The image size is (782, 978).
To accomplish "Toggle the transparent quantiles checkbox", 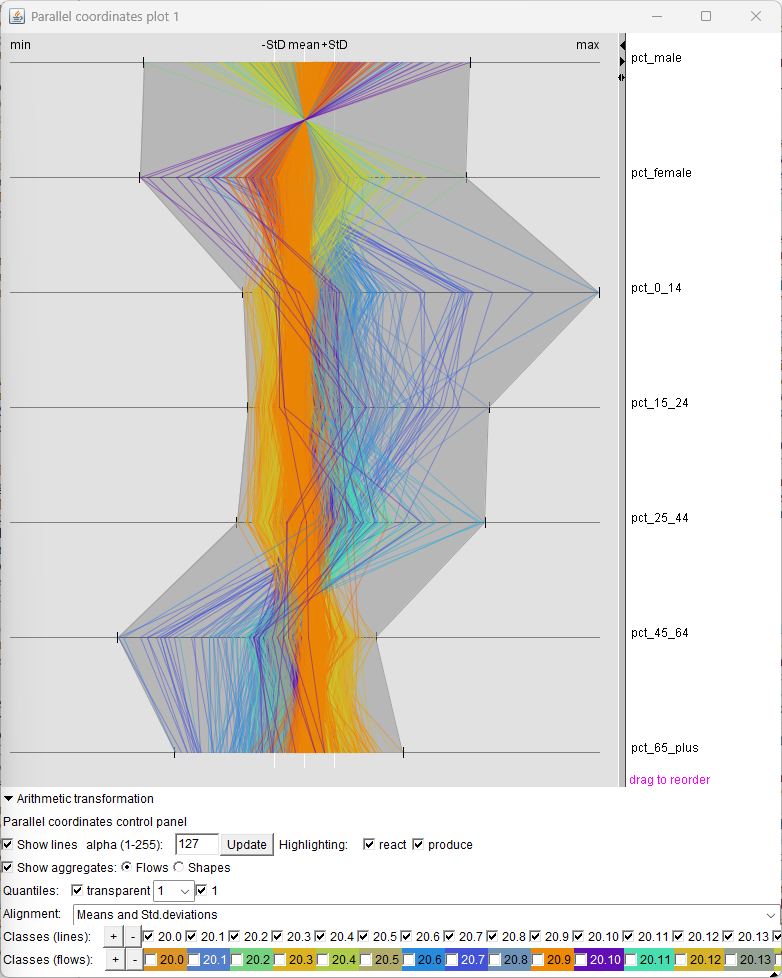I will pos(77,891).
